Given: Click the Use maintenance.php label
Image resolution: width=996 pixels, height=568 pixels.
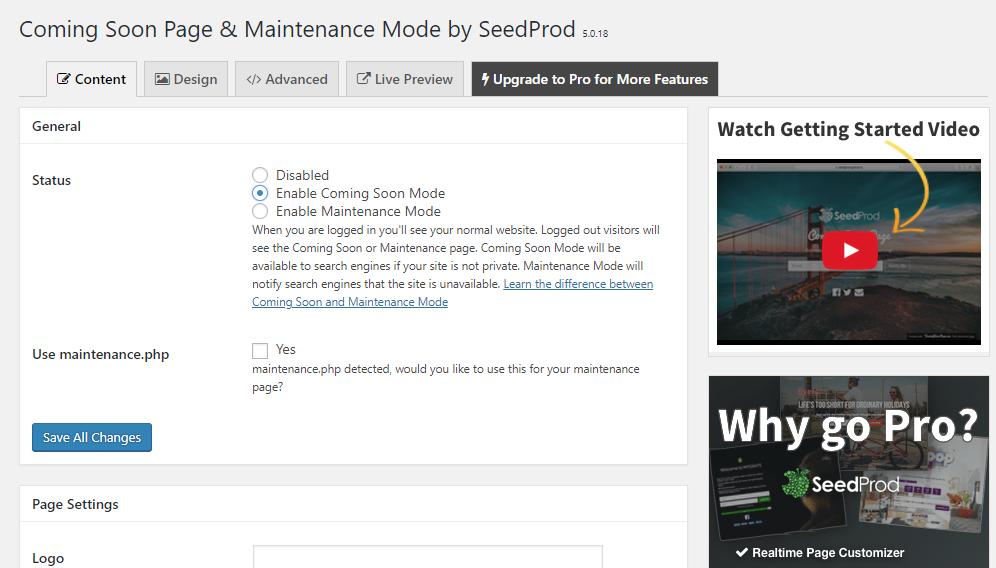Looking at the screenshot, I should (100, 355).
